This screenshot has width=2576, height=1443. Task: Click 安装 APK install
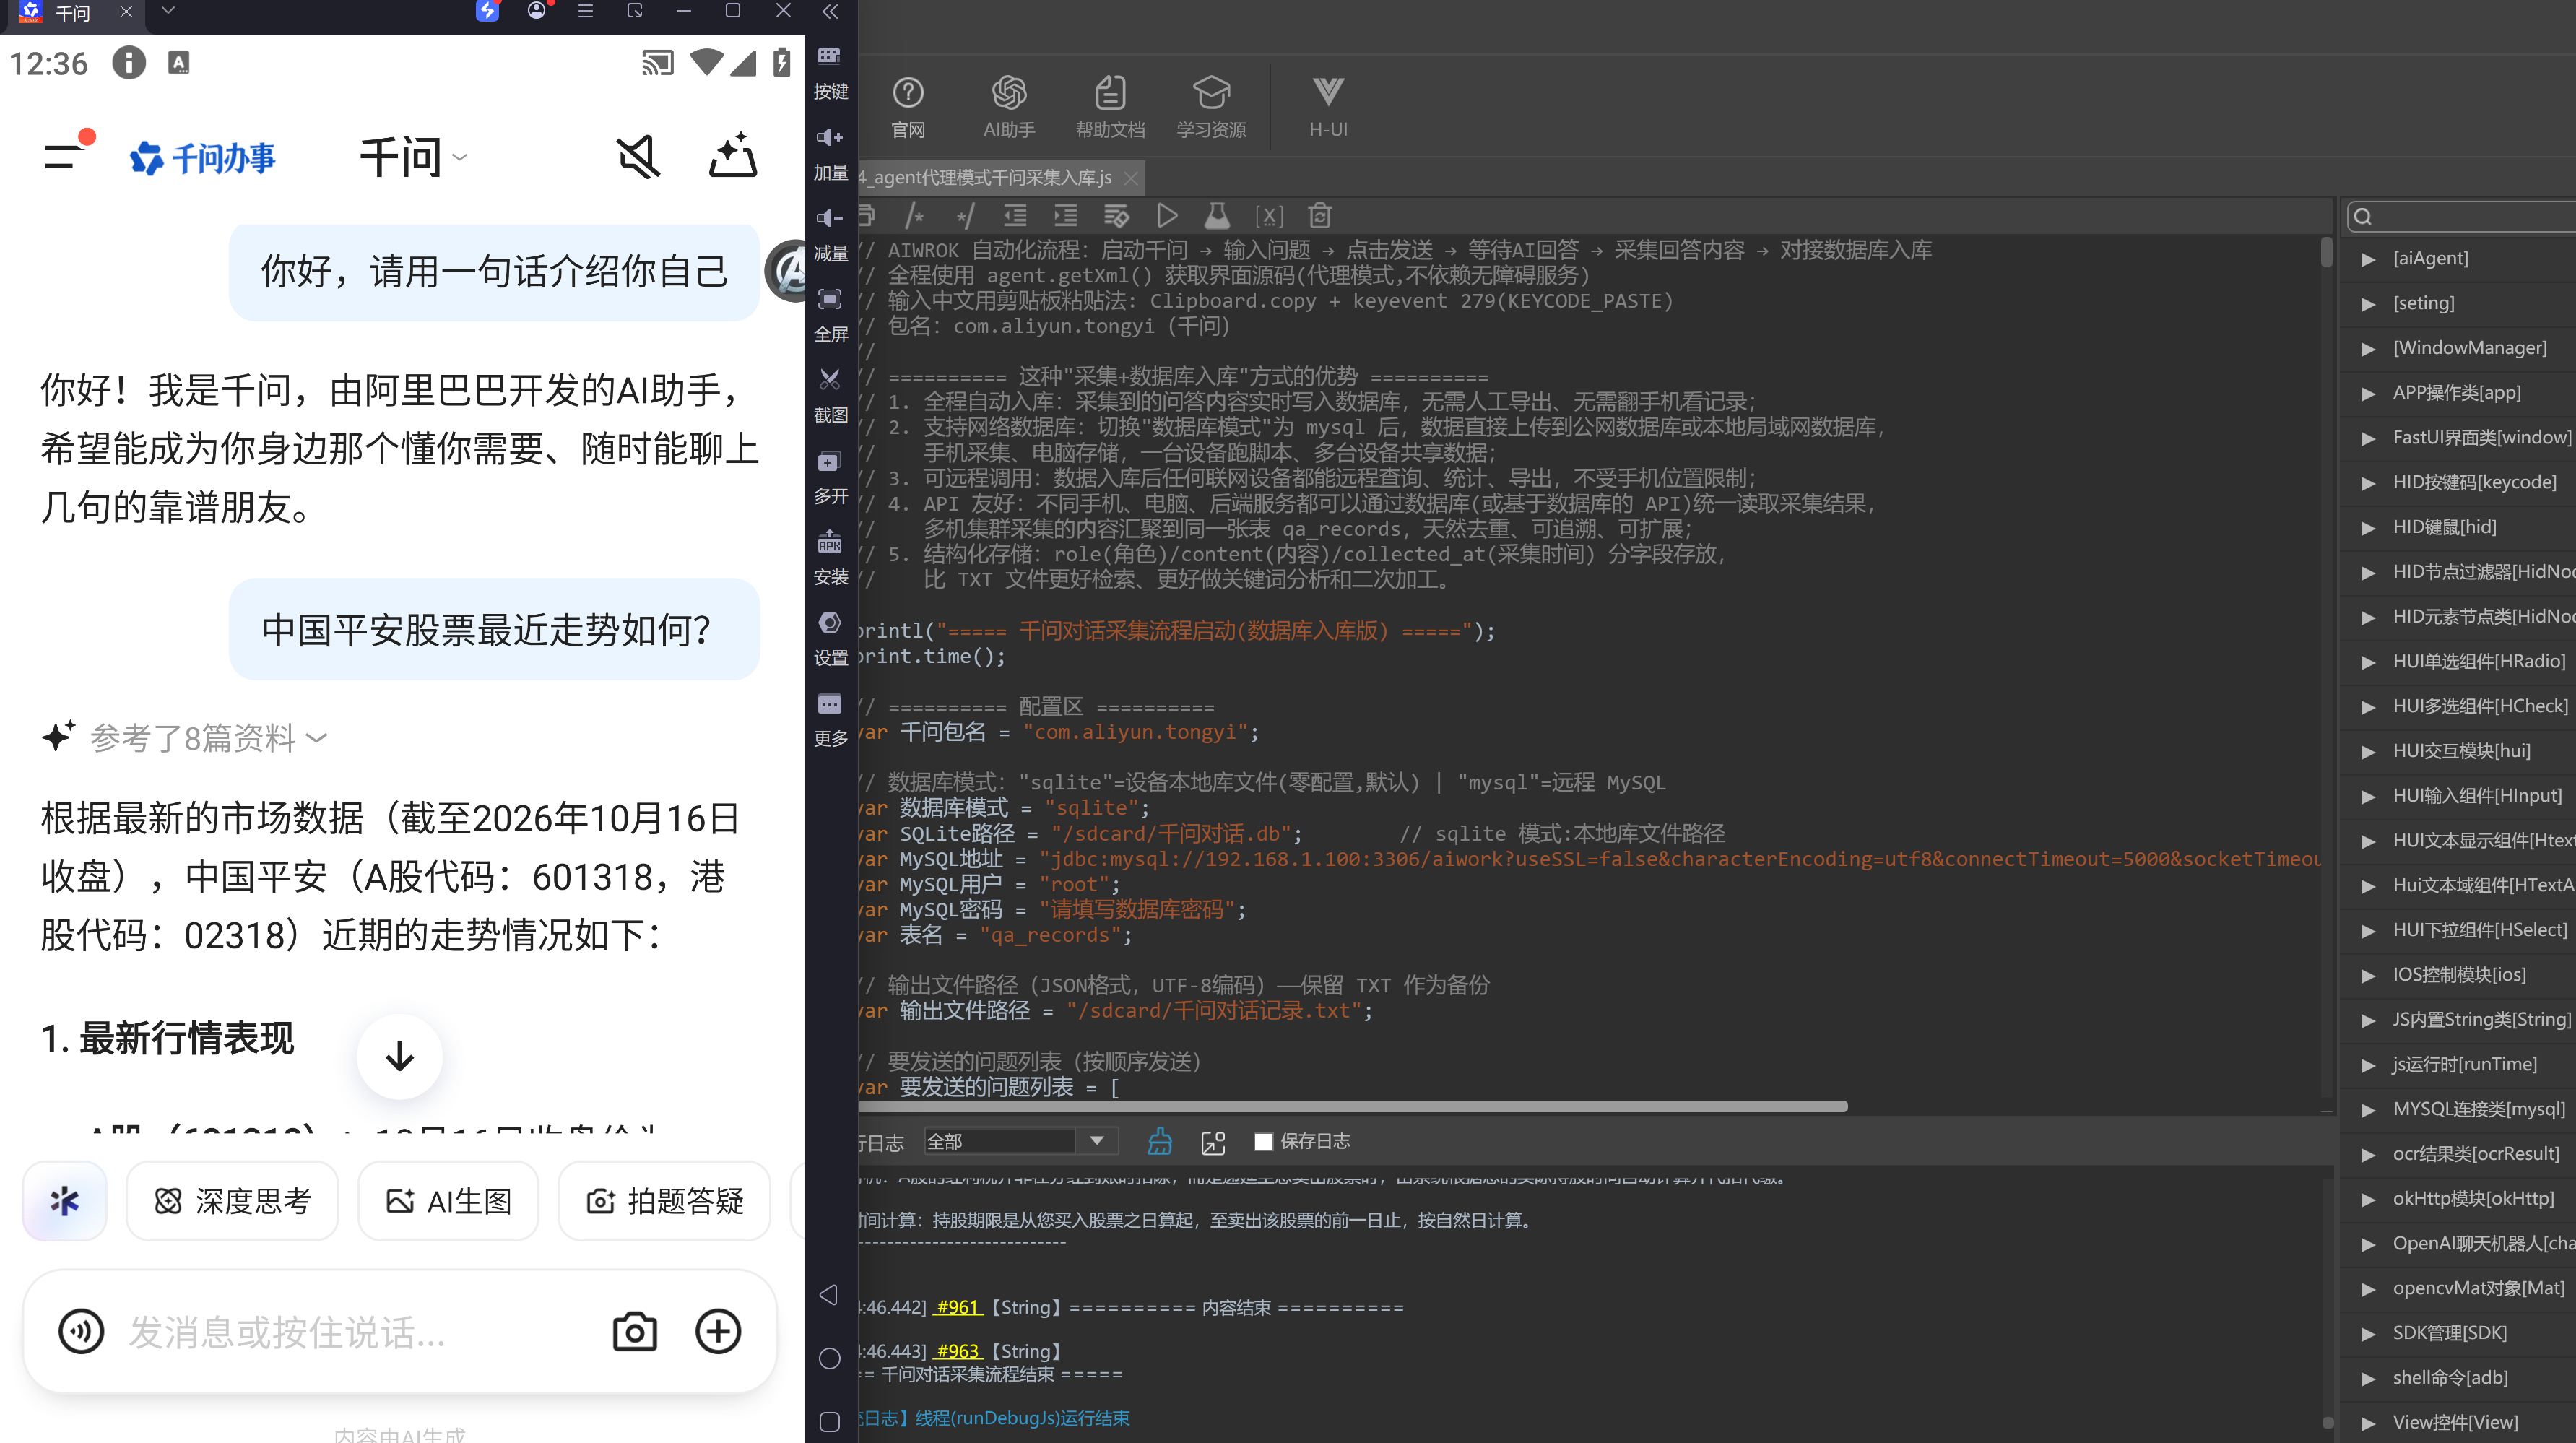coord(830,558)
